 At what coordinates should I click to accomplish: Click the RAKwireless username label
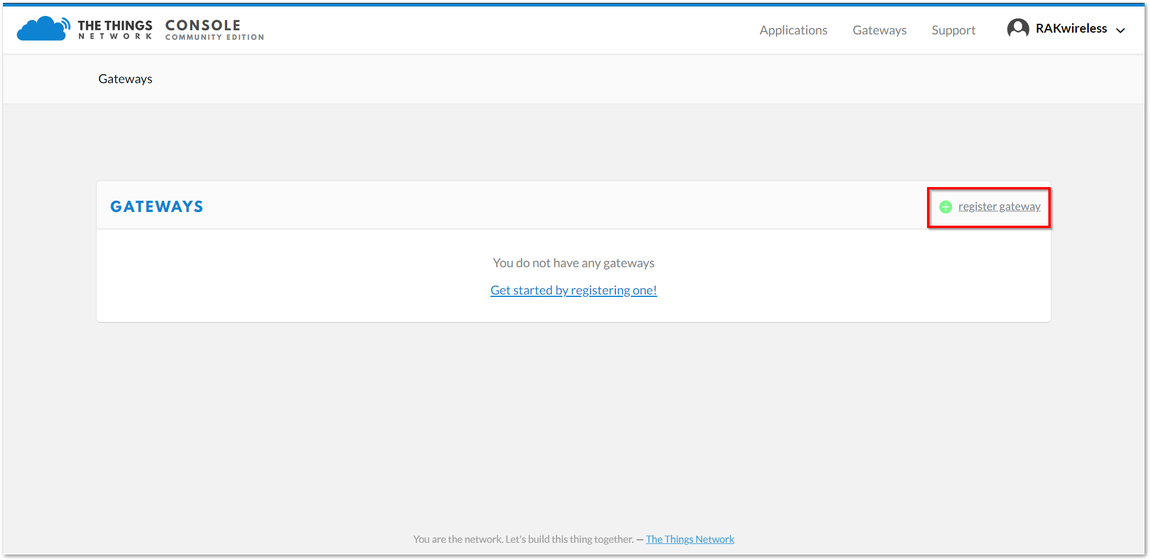point(1071,29)
